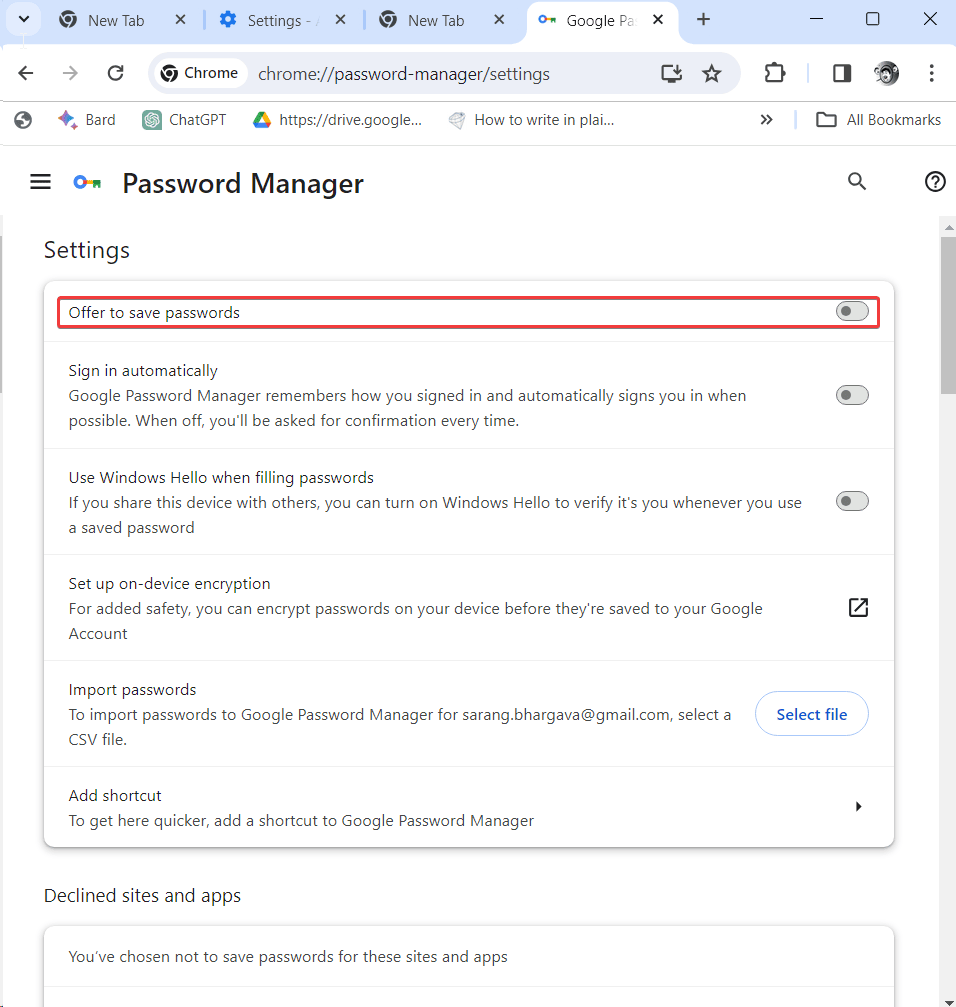The width and height of the screenshot is (956, 1007).
Task: Open the Password Manager hamburger menu
Action: pyautogui.click(x=40, y=181)
